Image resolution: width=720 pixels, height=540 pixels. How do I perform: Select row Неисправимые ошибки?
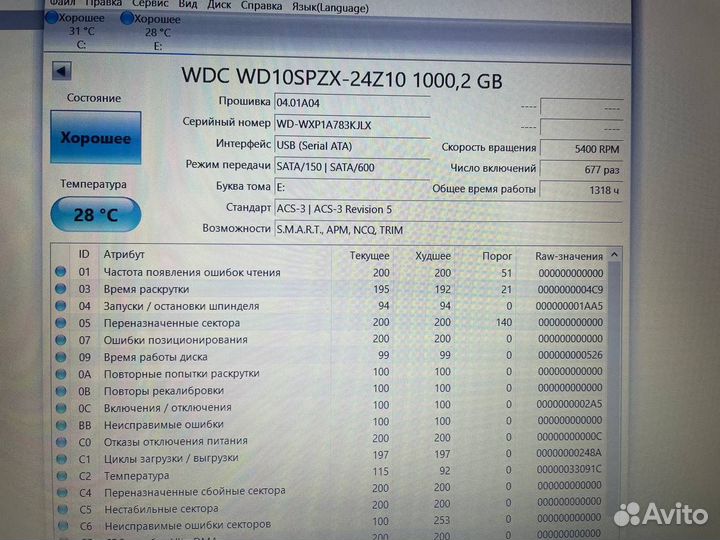pyautogui.click(x=329, y=423)
